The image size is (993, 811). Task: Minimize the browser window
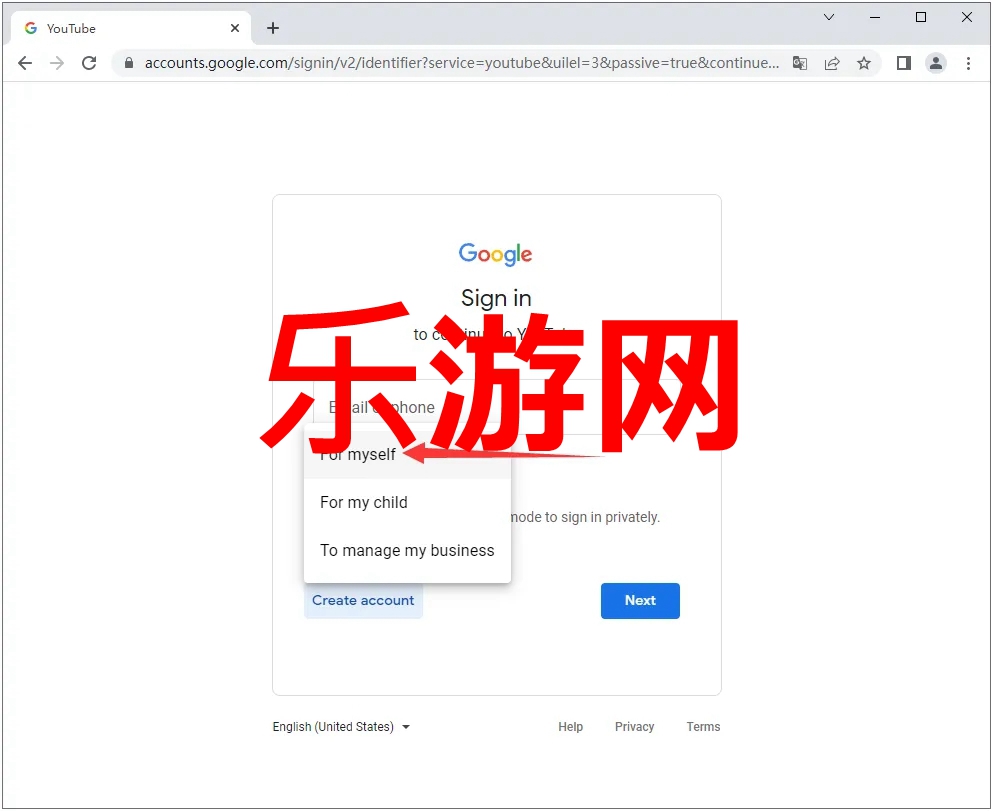[875, 17]
